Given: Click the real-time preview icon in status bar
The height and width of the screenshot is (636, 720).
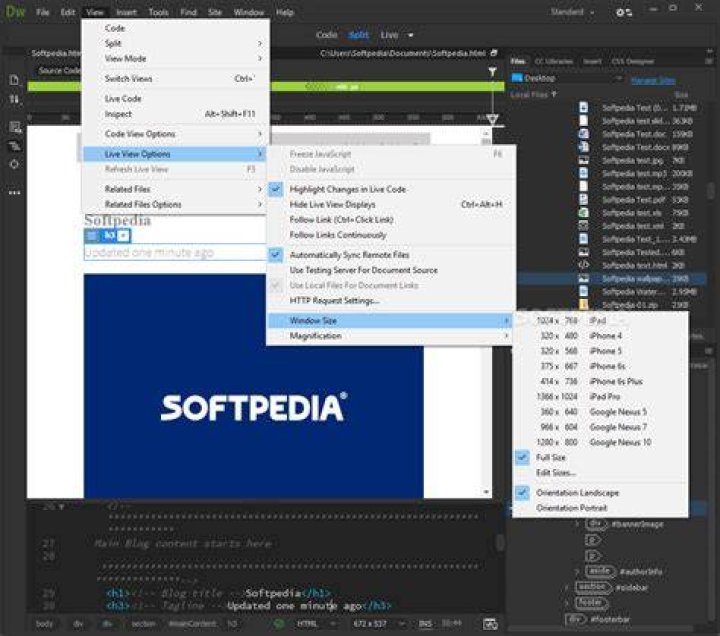Looking at the screenshot, I should coord(490,624).
